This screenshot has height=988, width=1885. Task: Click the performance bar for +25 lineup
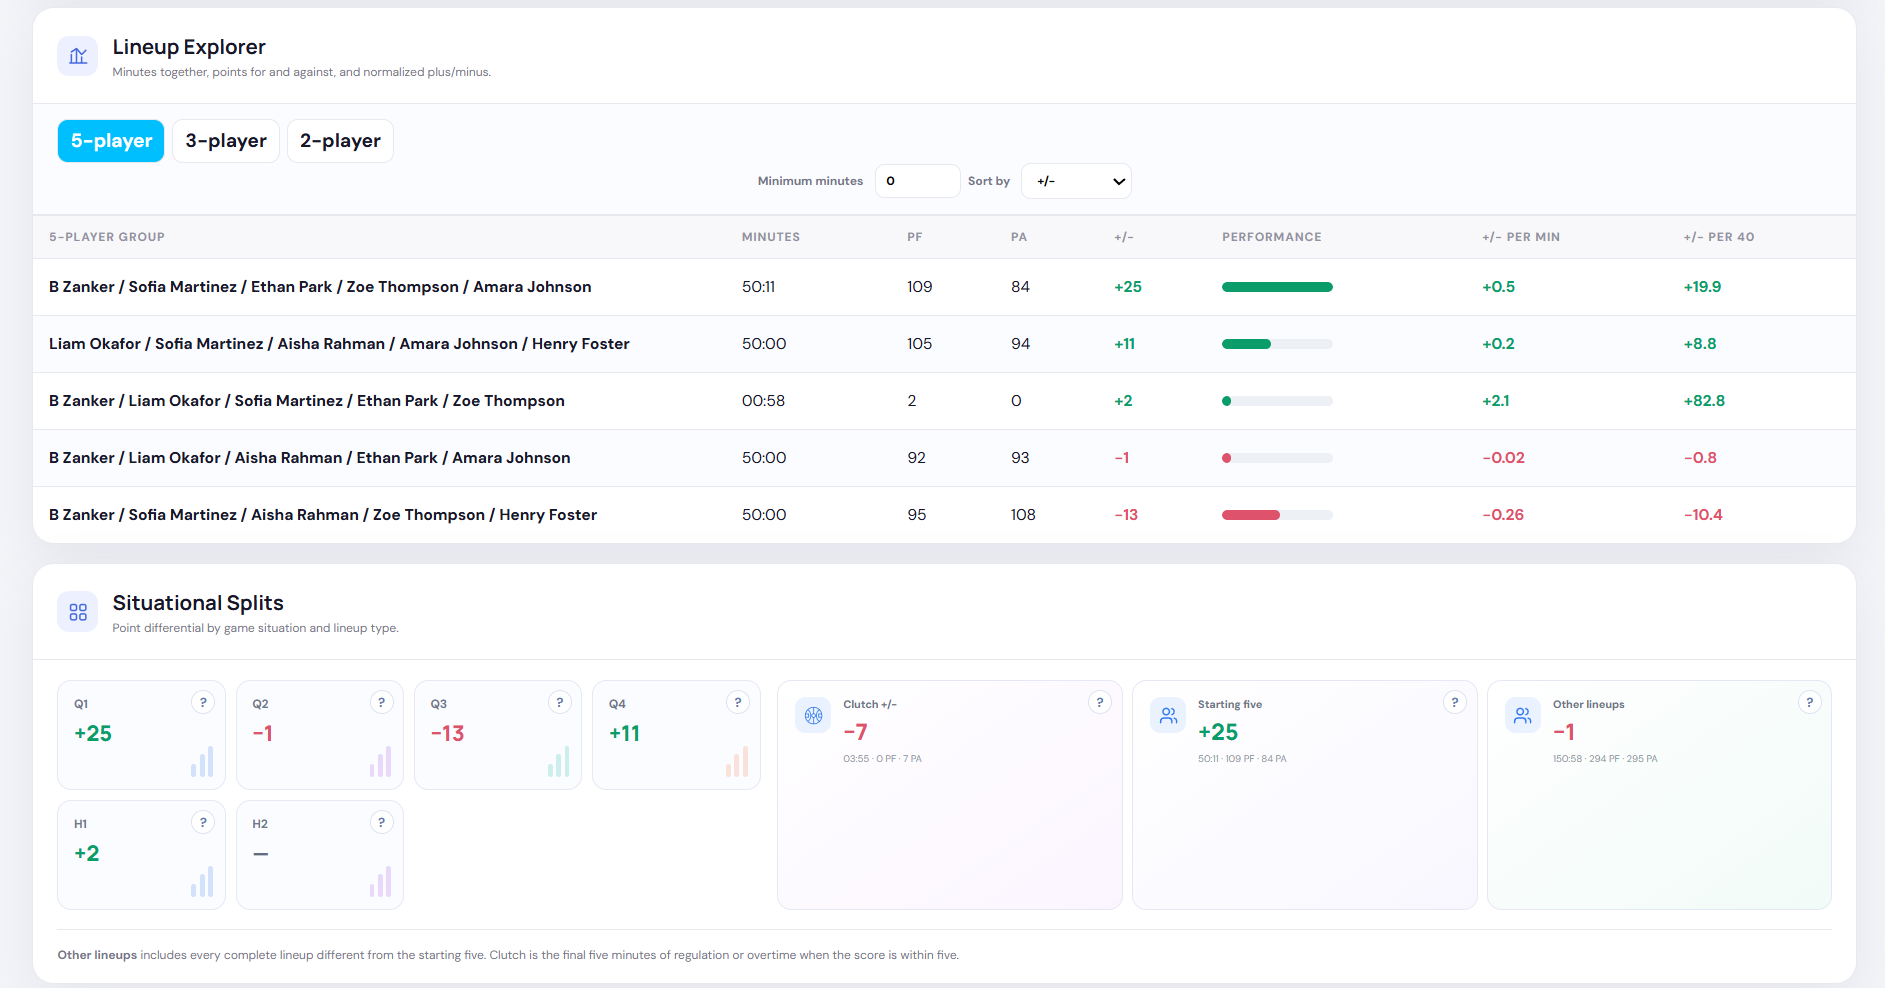[x=1277, y=287]
